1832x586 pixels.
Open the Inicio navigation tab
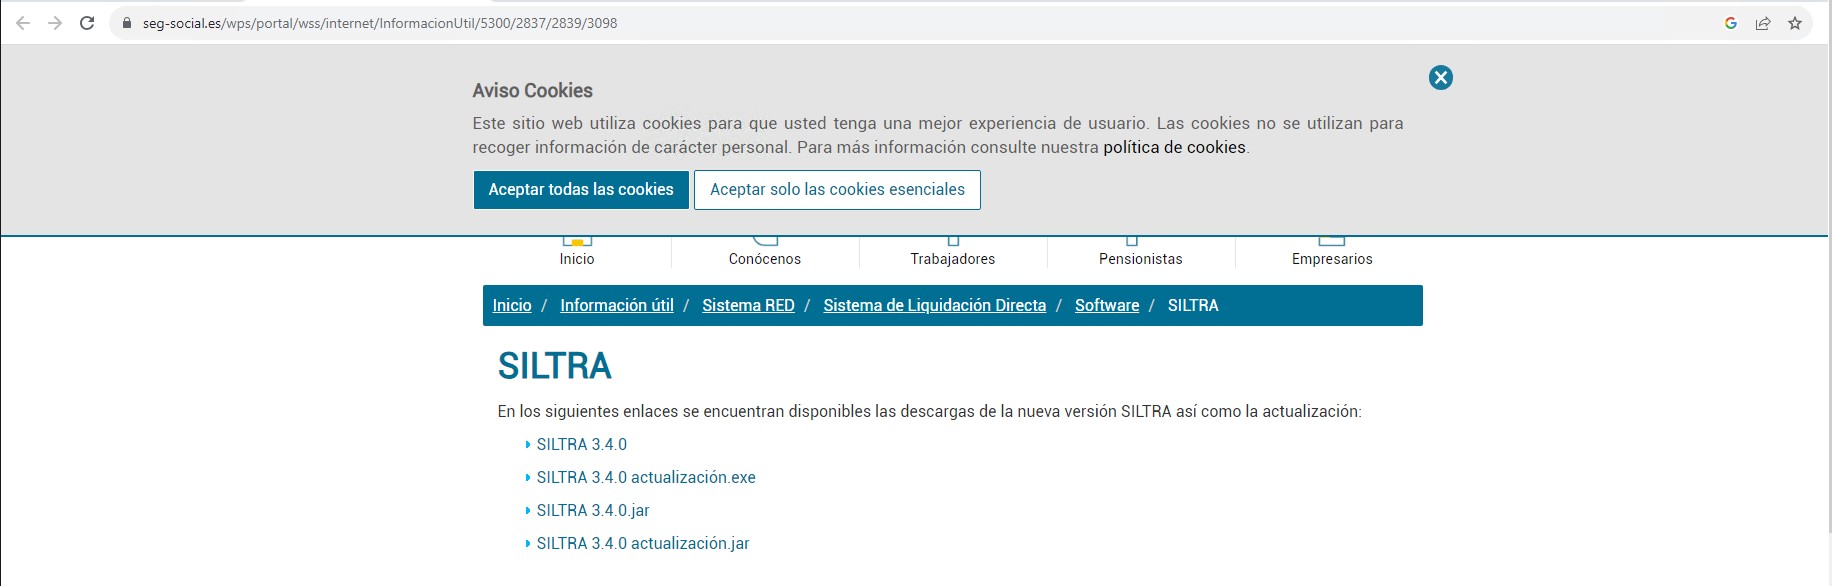(x=577, y=252)
